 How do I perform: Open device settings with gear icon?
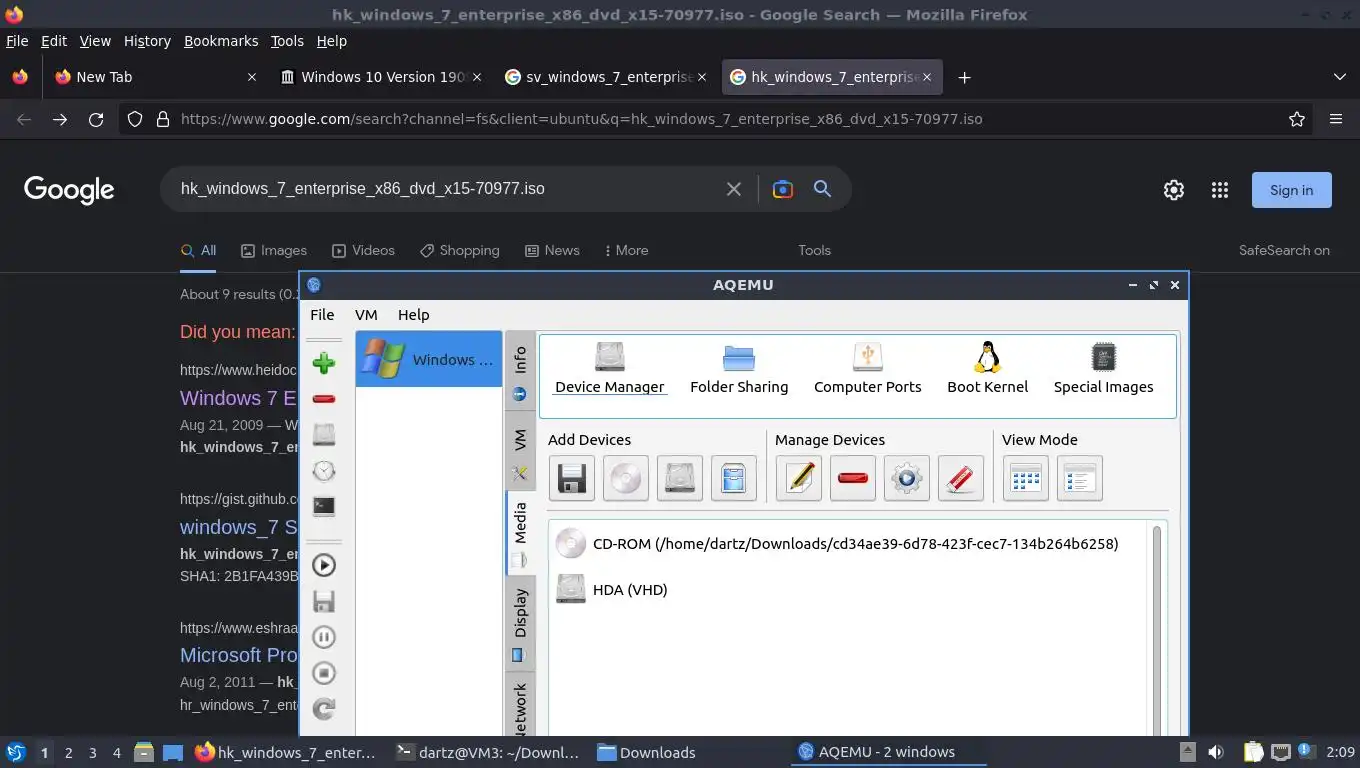pyautogui.click(x=907, y=478)
